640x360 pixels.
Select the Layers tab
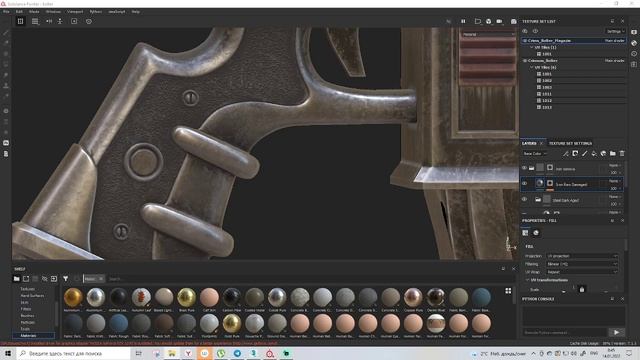pyautogui.click(x=529, y=143)
